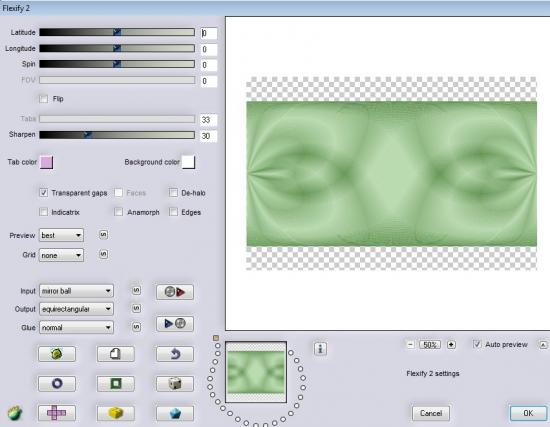The height and width of the screenshot is (427, 550).
Task: Click the S button next to Glue
Action: click(136, 327)
